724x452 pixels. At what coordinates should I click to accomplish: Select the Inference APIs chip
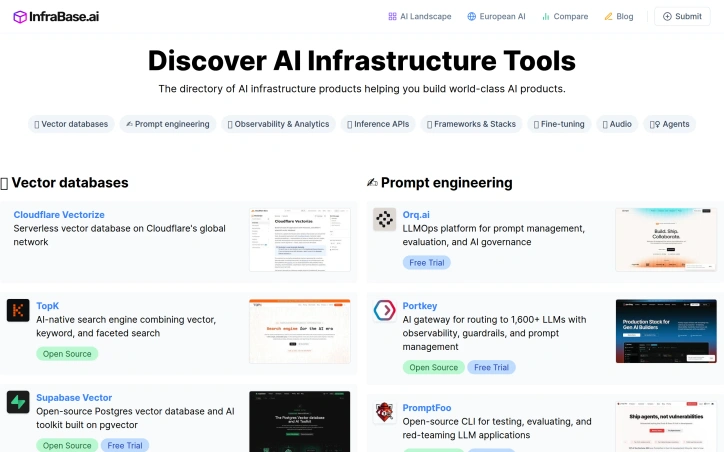tap(378, 124)
